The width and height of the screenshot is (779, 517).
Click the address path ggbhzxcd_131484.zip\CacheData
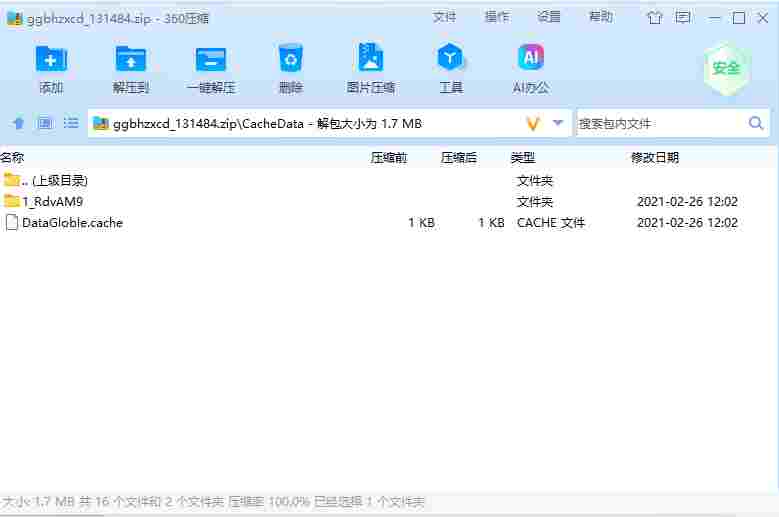(208, 124)
